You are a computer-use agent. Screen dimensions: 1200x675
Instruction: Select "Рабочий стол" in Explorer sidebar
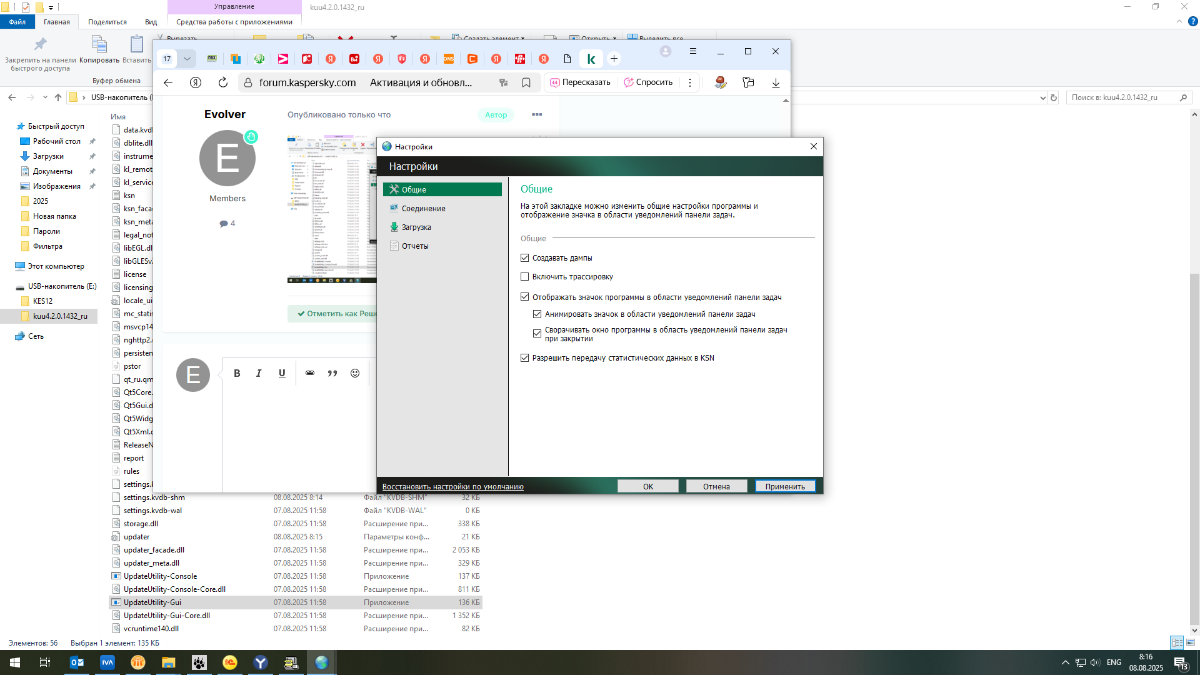click(x=56, y=141)
